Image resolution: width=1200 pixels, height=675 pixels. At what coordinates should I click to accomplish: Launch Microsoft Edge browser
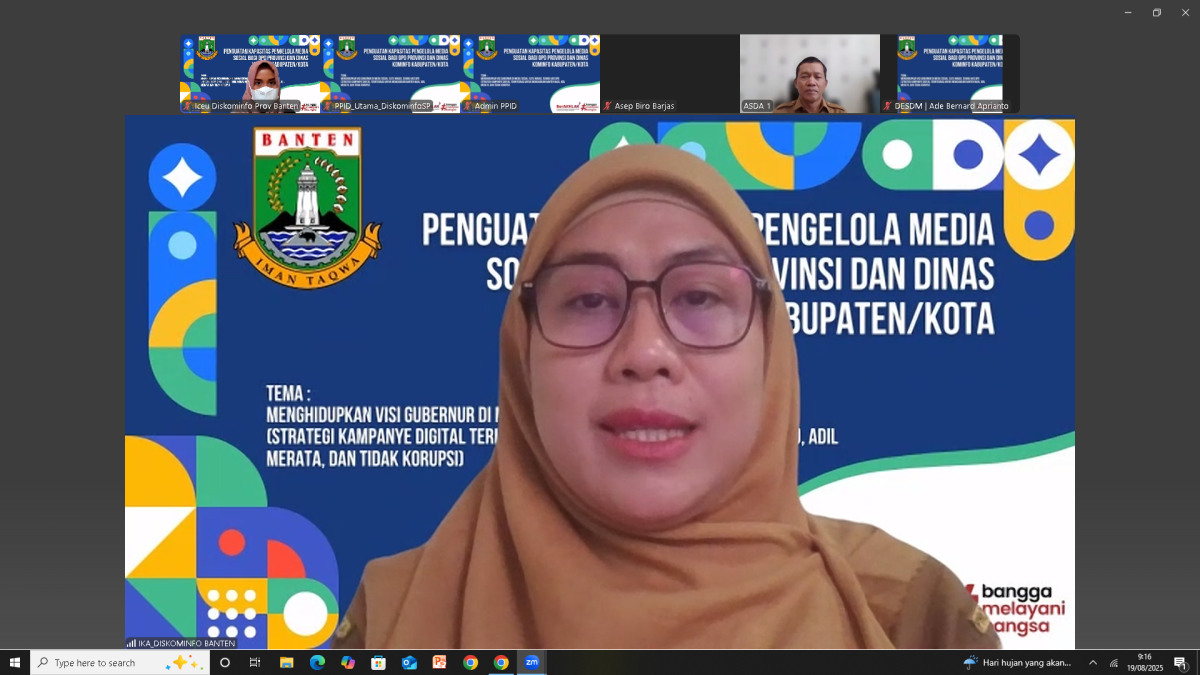[x=317, y=662]
